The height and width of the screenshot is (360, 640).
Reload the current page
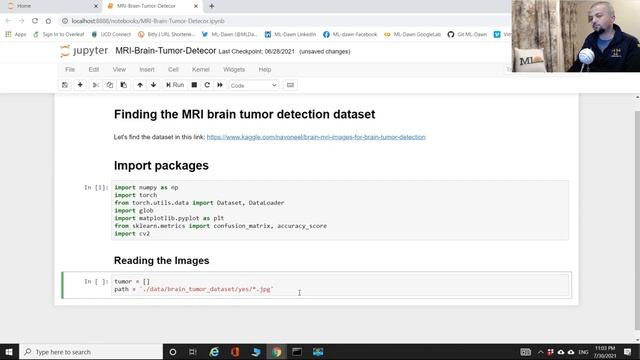tap(35, 21)
